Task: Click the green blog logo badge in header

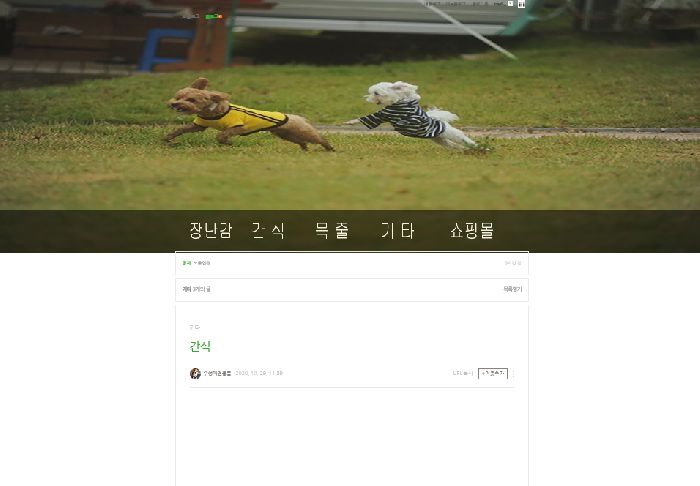Action: pos(214,17)
